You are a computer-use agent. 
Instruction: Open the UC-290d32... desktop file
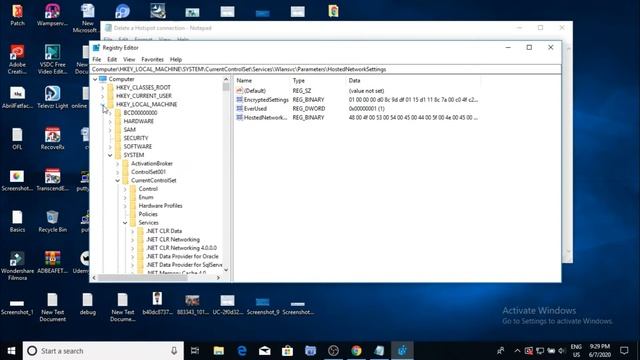227,304
